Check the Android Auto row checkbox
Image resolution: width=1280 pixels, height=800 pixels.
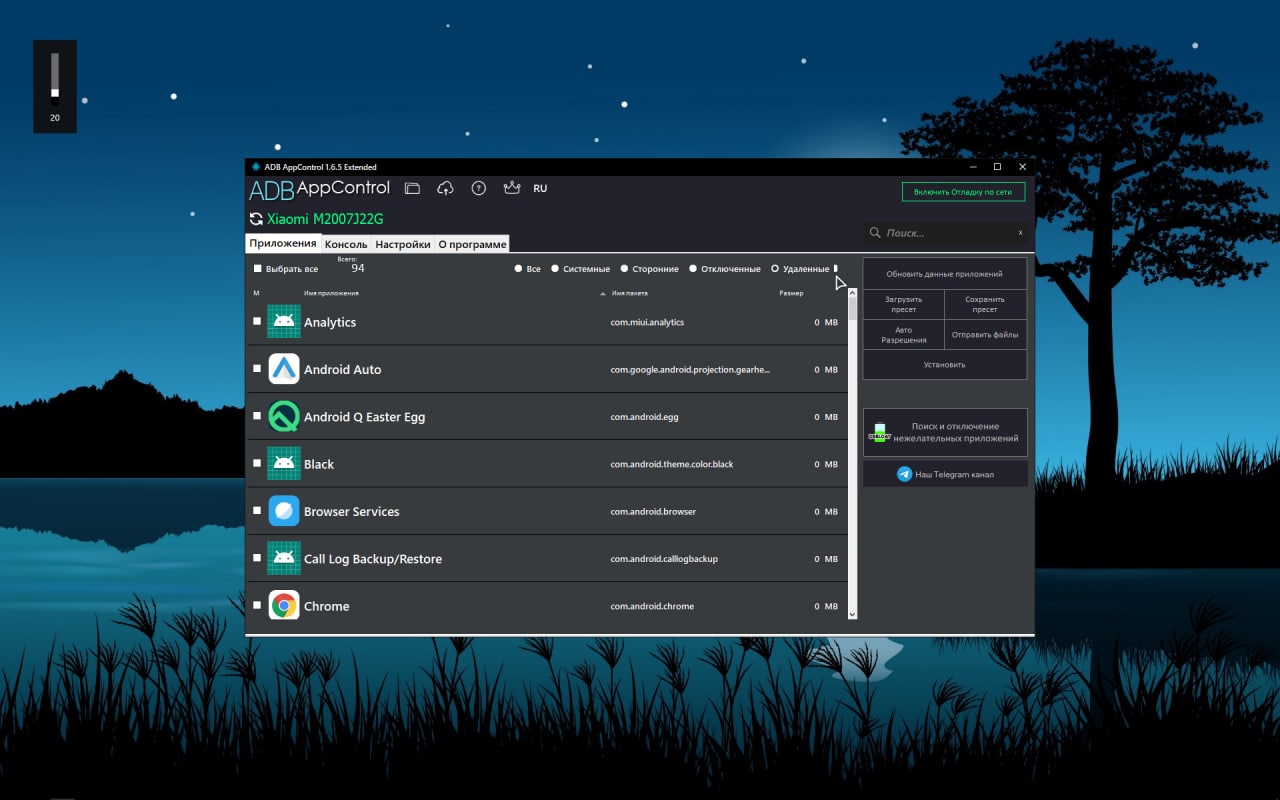click(x=257, y=369)
